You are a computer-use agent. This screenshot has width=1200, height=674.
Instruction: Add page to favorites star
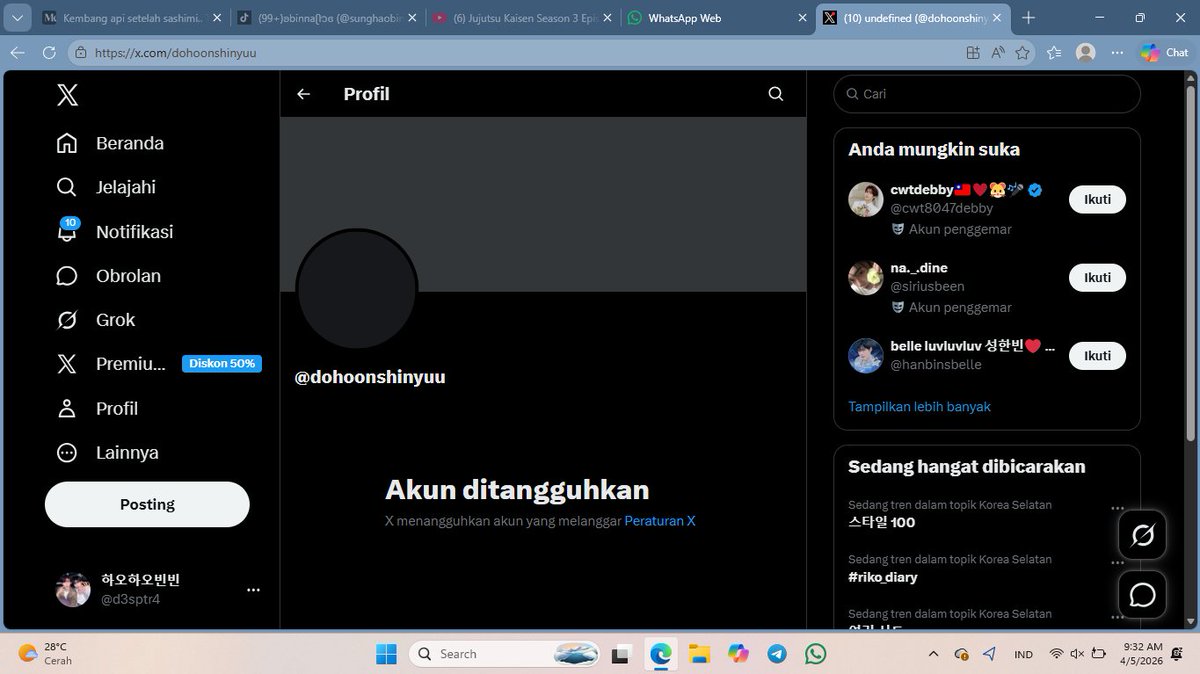pyautogui.click(x=1022, y=52)
